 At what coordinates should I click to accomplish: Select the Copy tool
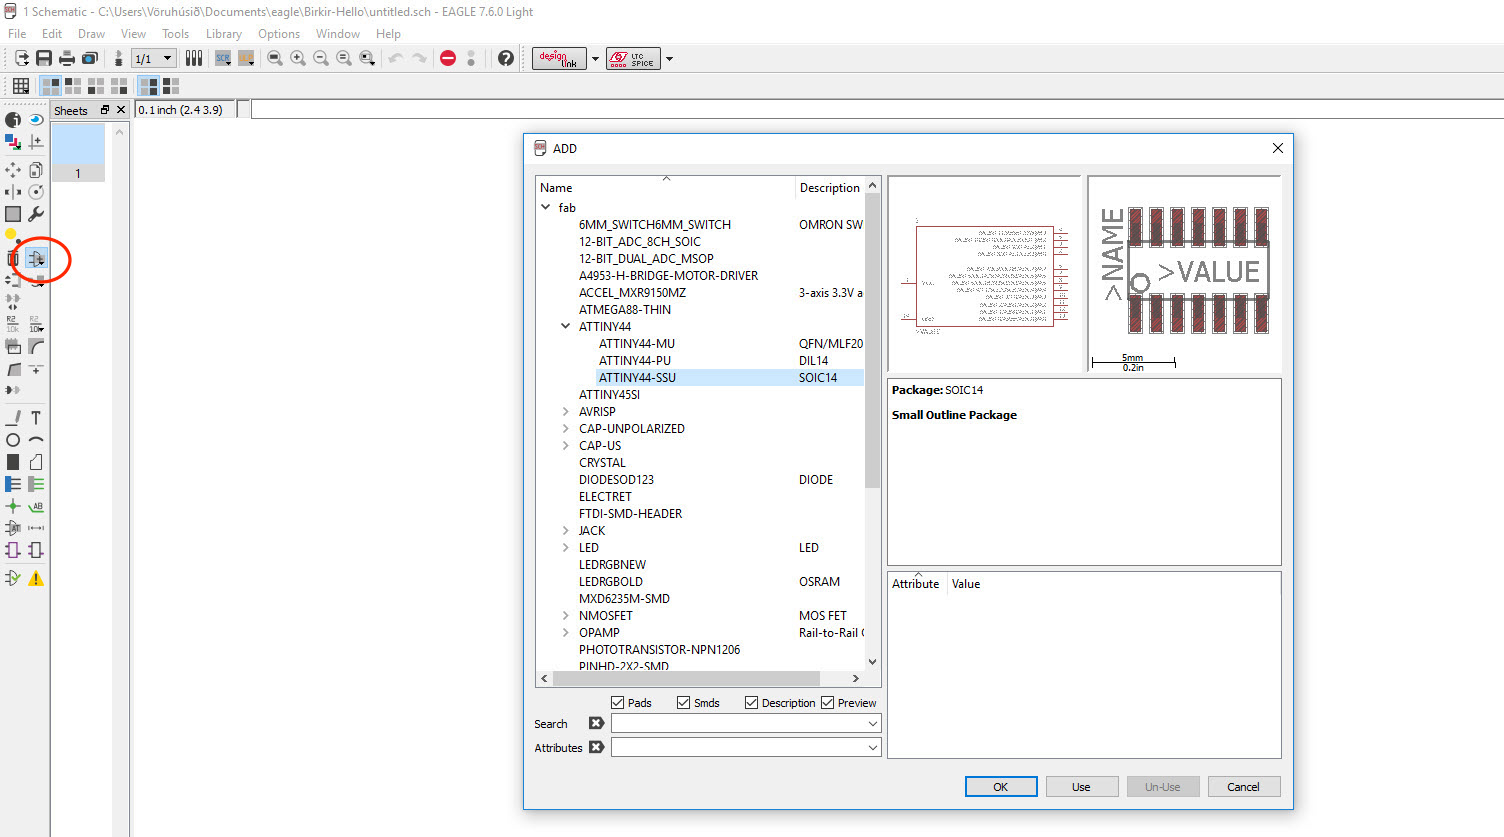point(36,170)
